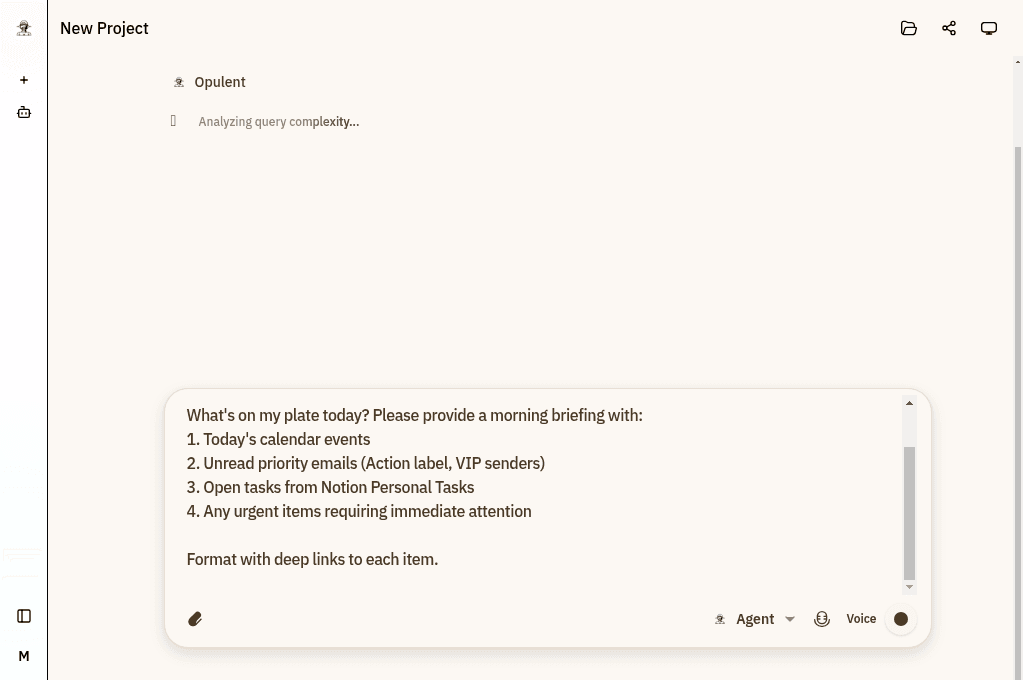Start a new chat with the plus button
Image resolution: width=1023 pixels, height=680 pixels.
coord(24,80)
